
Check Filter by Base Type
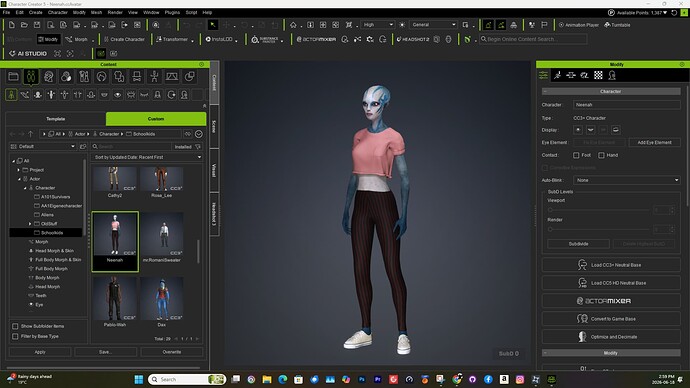15,337
